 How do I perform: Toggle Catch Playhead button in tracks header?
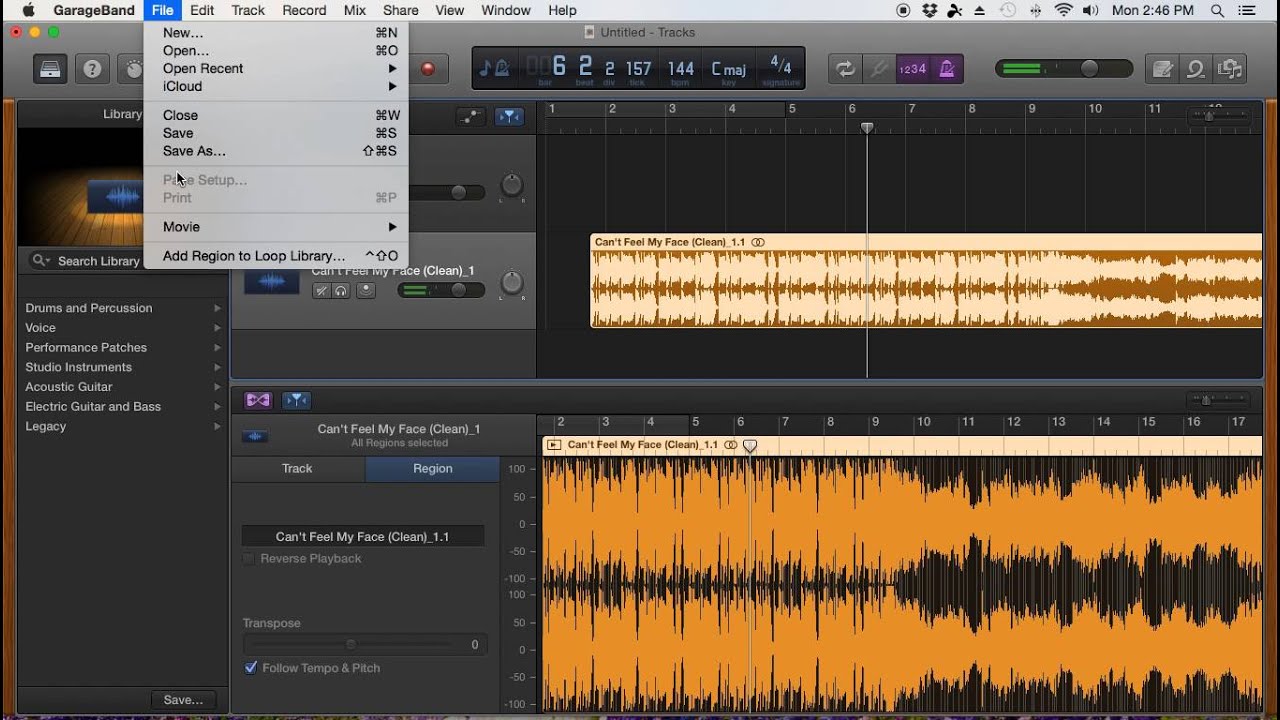509,117
